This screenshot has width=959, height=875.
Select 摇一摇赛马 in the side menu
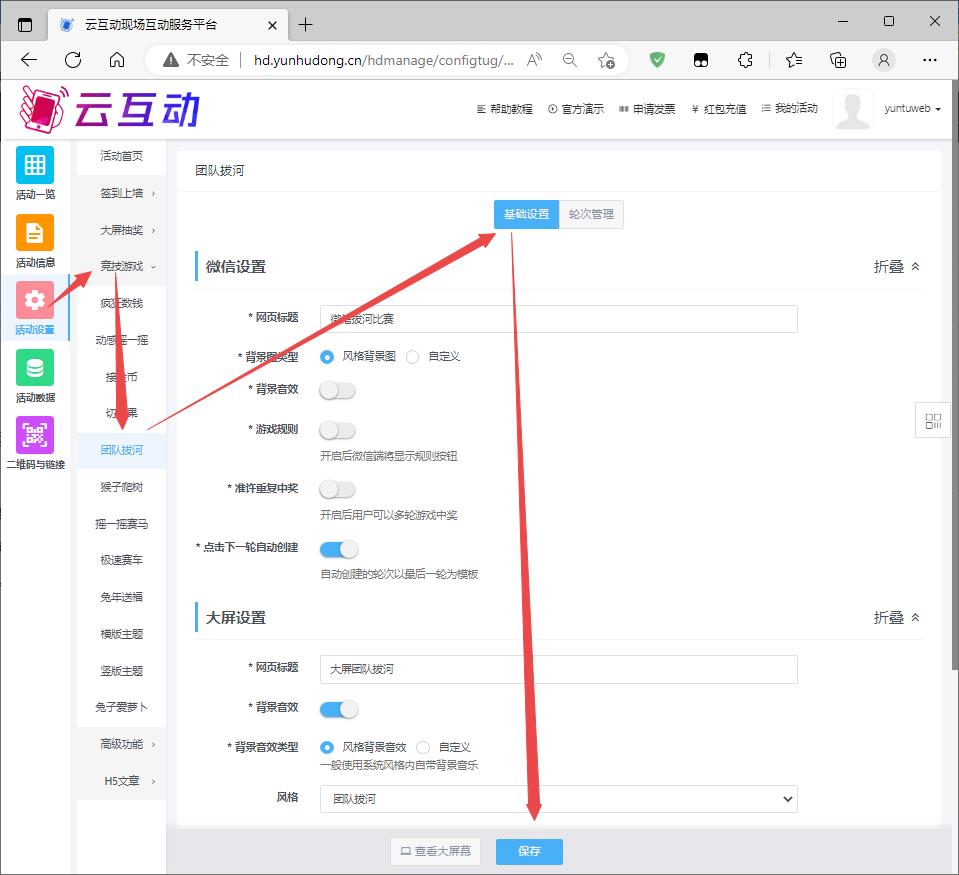121,524
